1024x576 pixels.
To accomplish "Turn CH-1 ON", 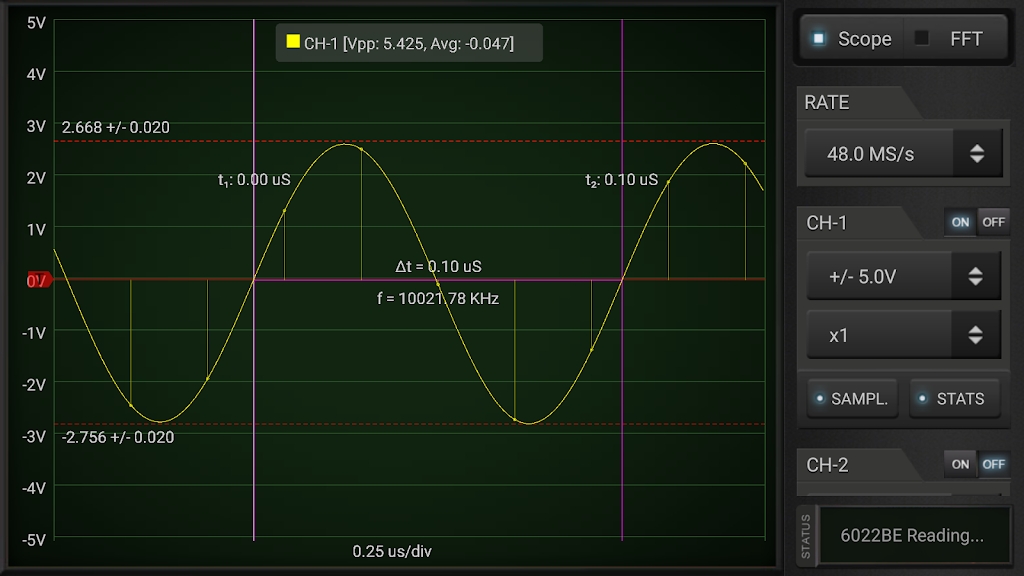I will click(960, 222).
